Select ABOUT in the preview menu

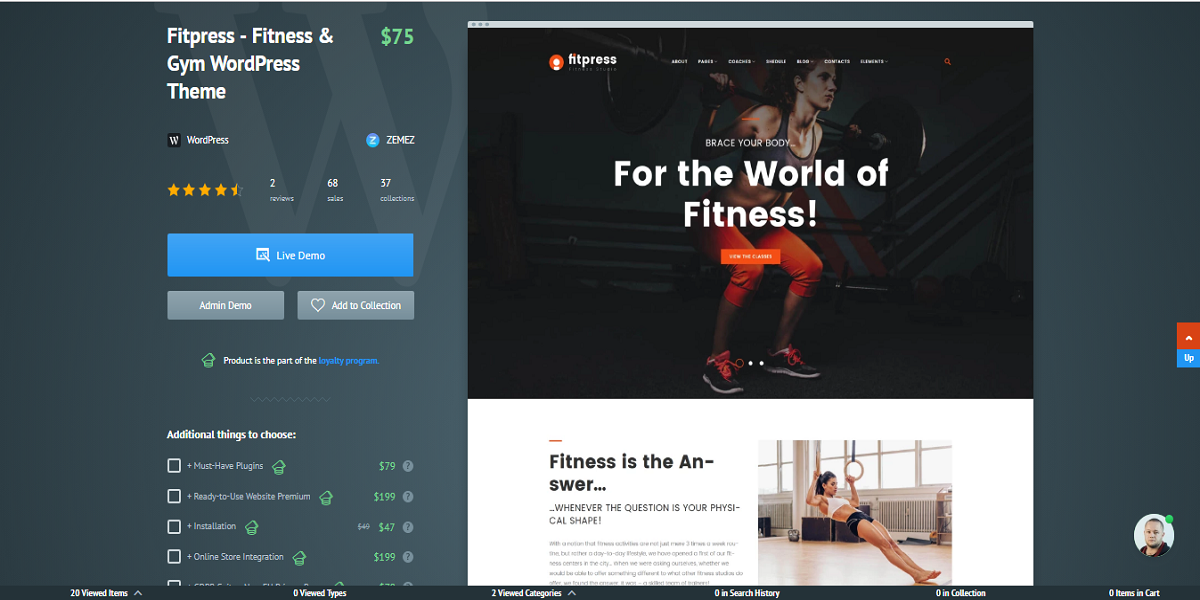(x=679, y=62)
